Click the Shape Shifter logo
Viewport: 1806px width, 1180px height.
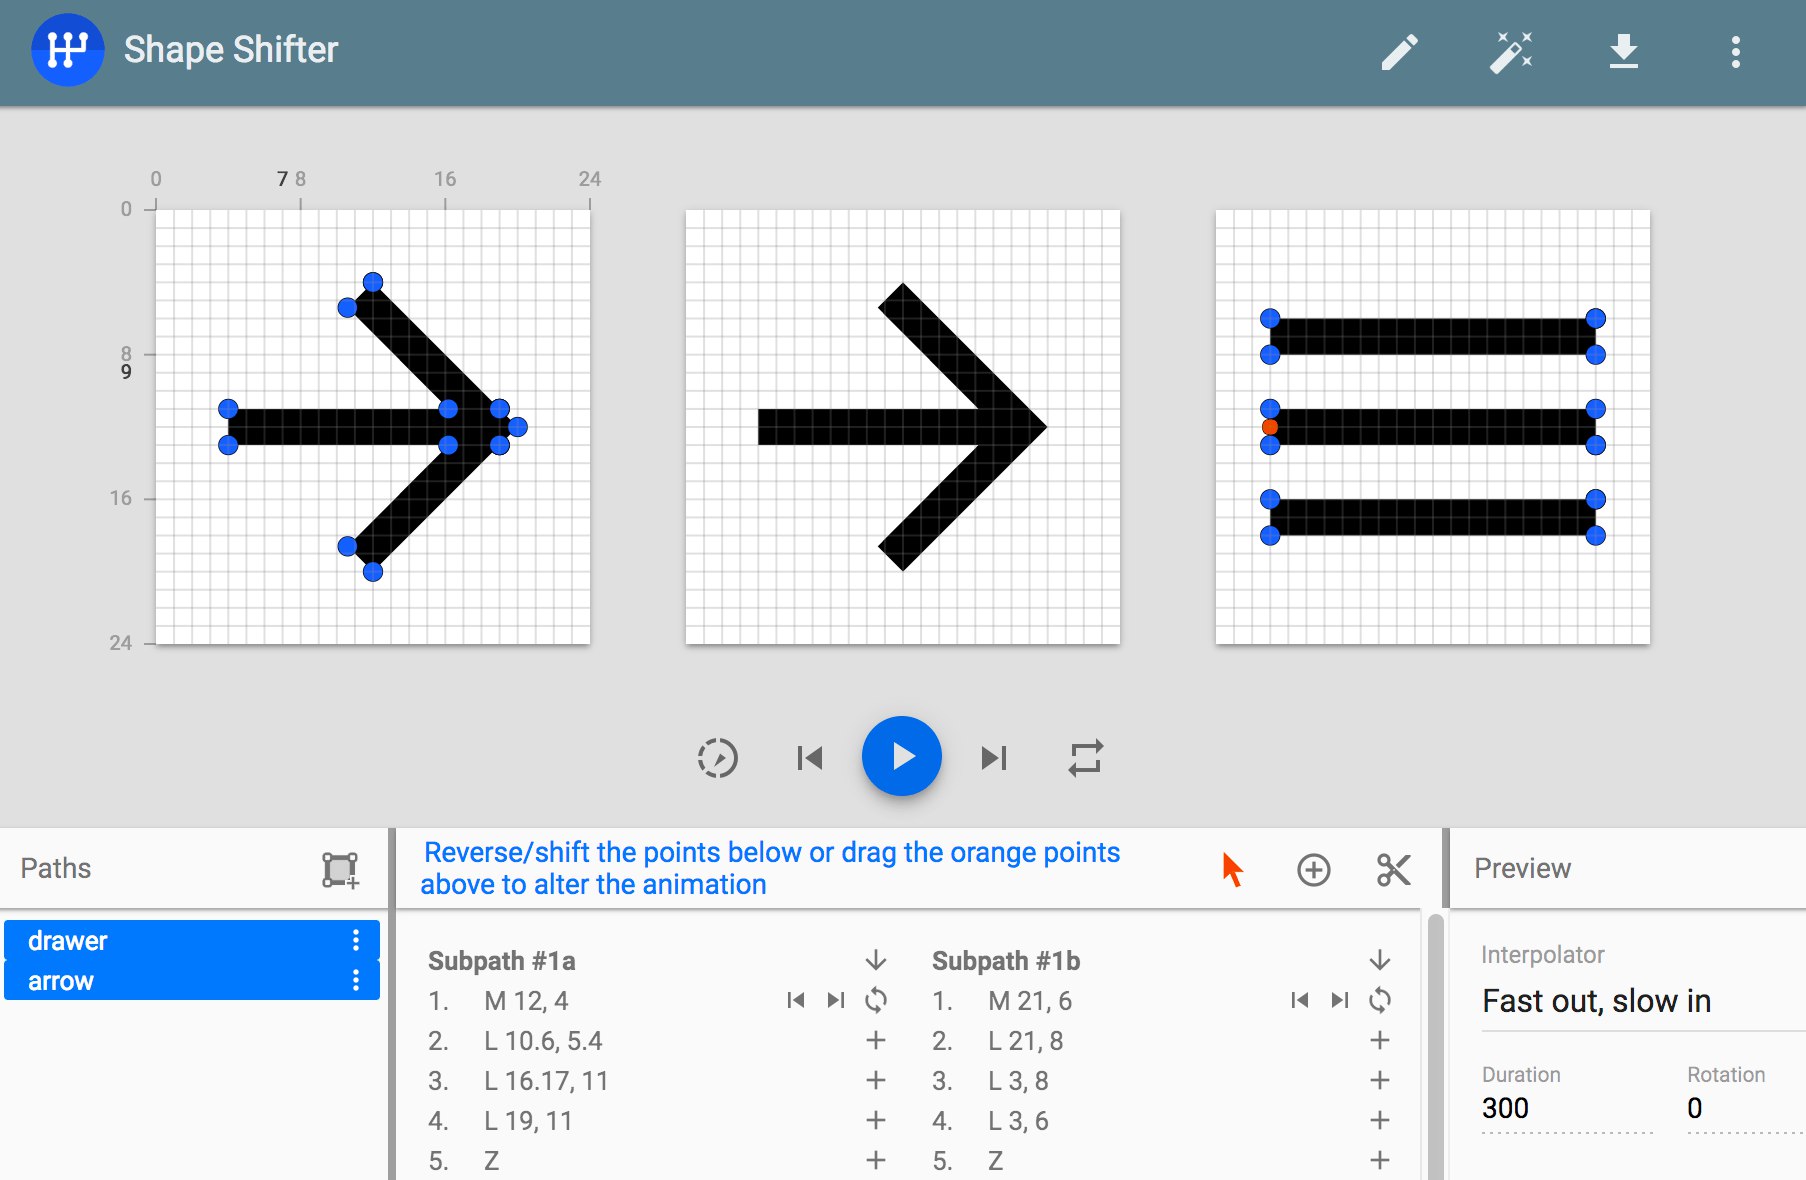click(67, 50)
